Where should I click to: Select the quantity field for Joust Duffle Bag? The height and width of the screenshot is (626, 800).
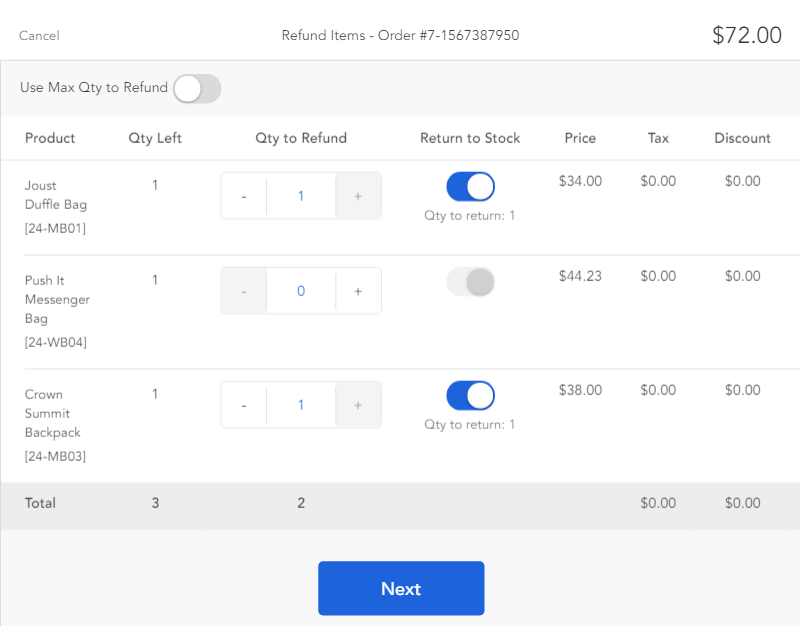point(300,195)
